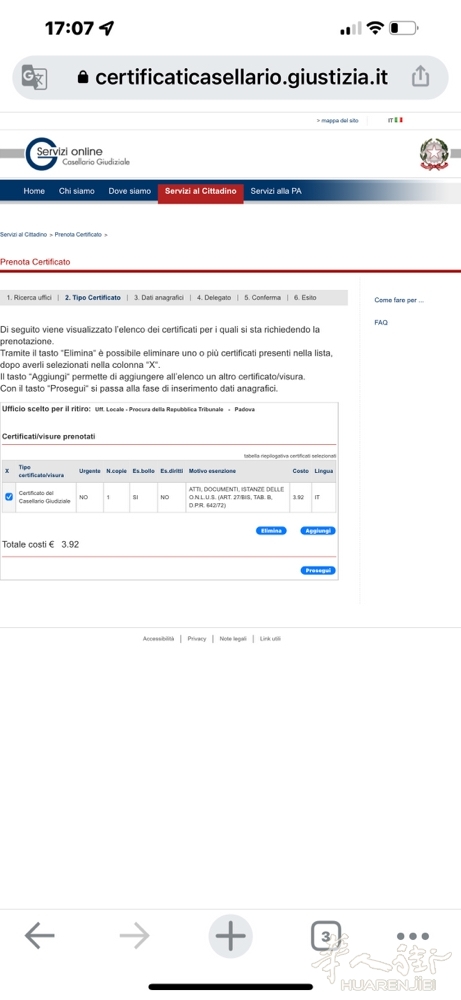Click the Urgente column header
The image size is (461, 1000).
89,471
